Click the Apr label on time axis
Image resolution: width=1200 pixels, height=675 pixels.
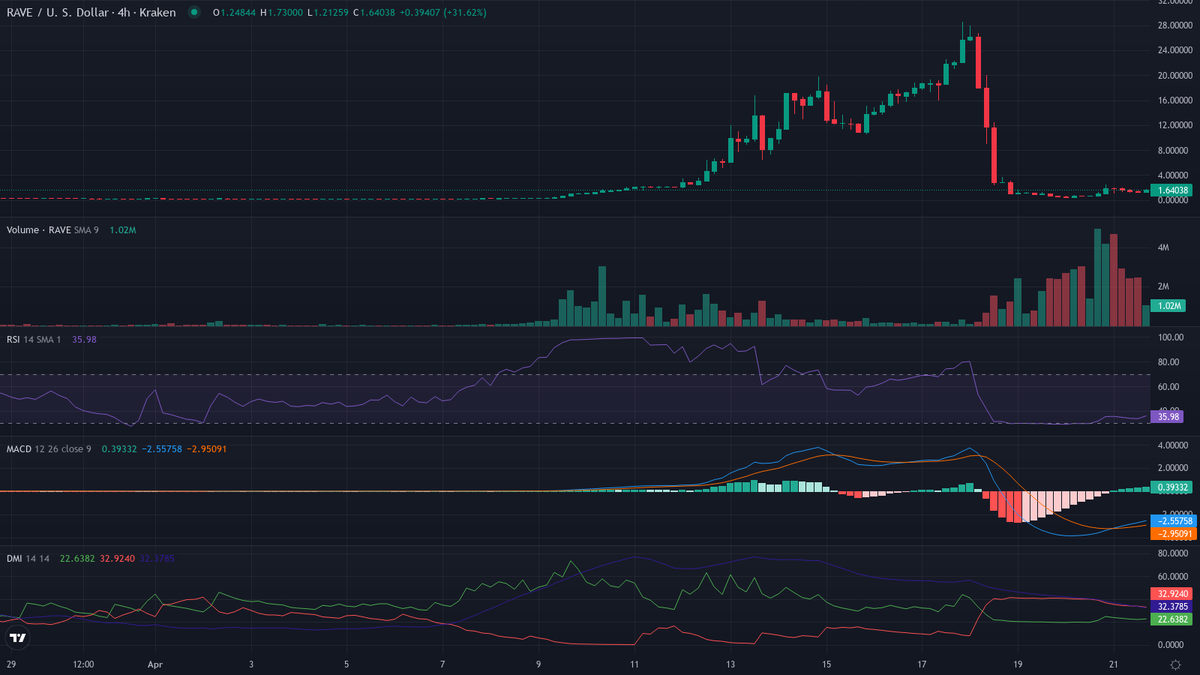pos(154,664)
